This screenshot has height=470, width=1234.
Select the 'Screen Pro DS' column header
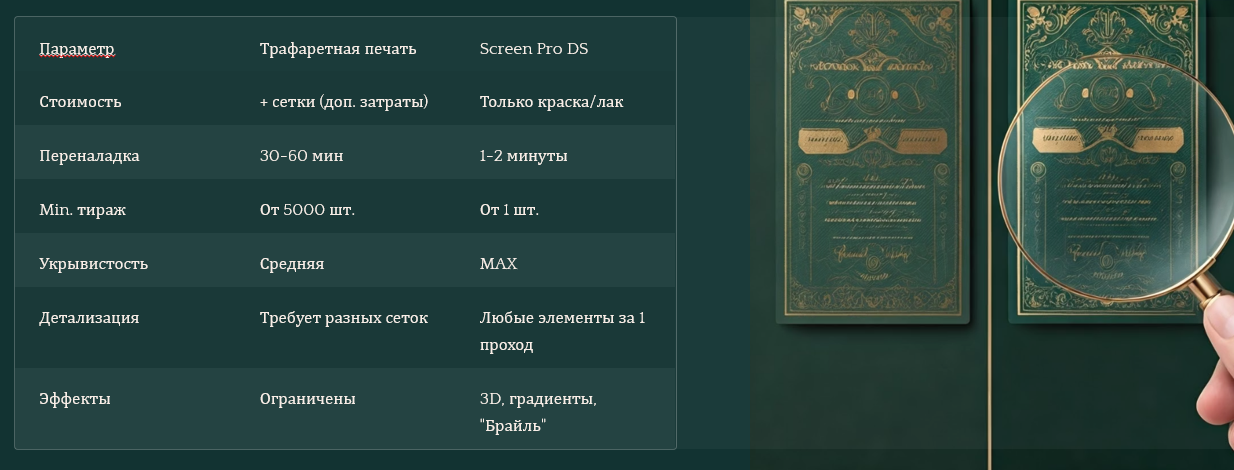pos(534,49)
